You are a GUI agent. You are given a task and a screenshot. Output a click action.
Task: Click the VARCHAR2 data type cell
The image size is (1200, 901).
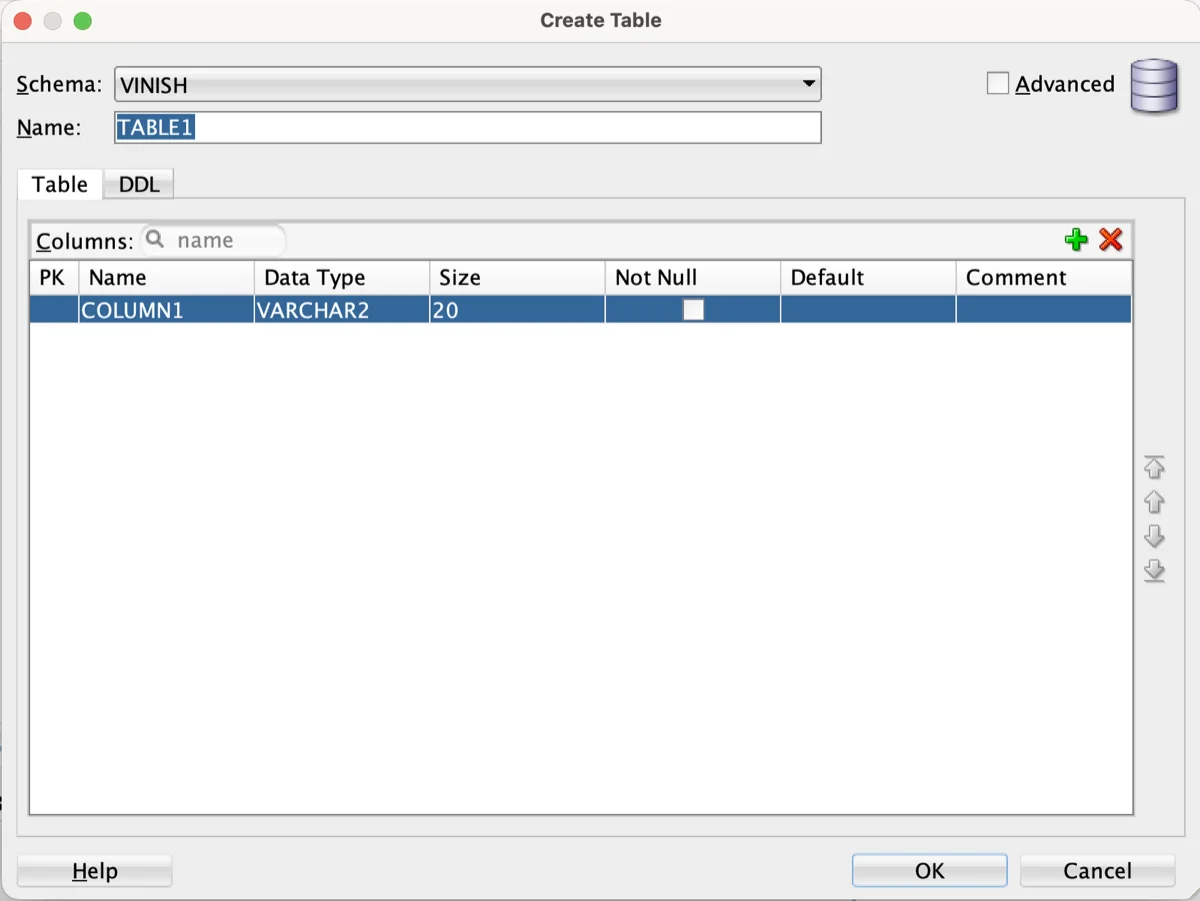[342, 310]
